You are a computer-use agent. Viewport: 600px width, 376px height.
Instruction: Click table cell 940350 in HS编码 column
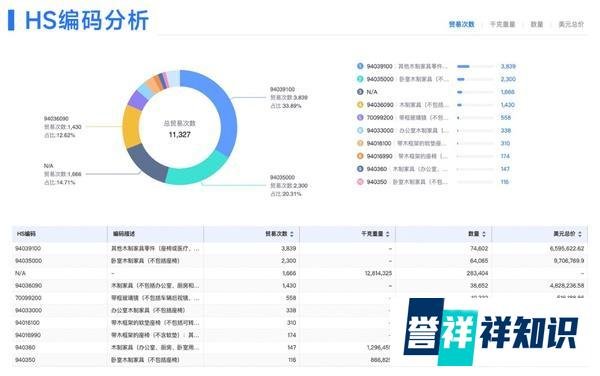[x=25, y=360]
